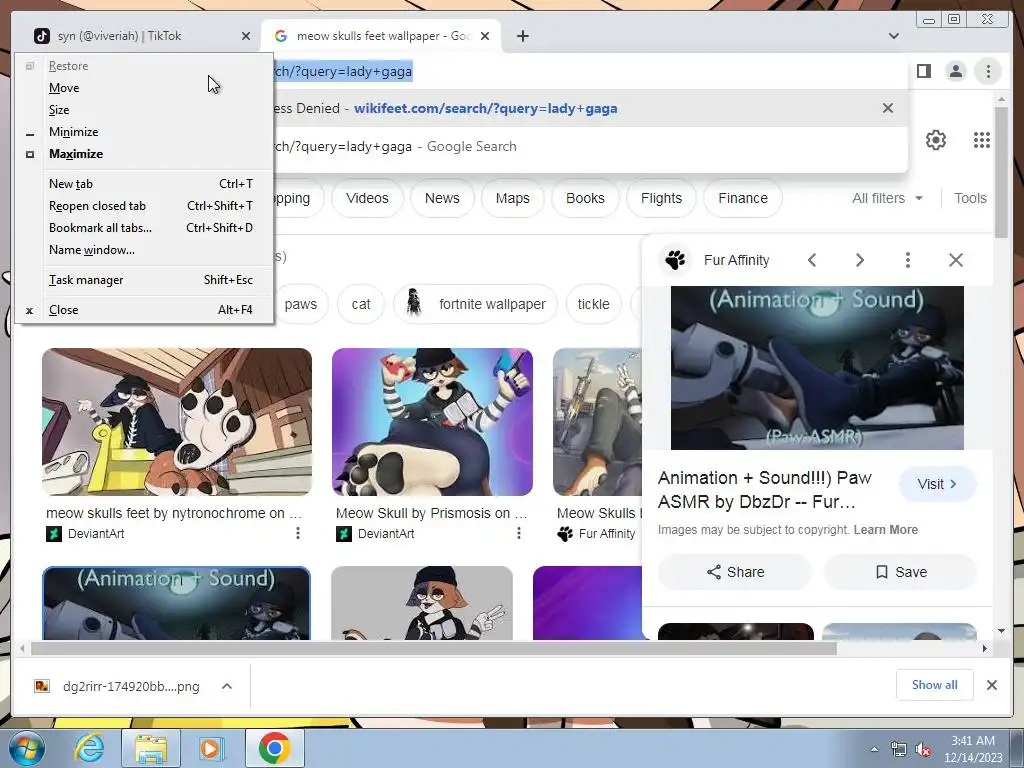Select the cat suggestion chip
Viewport: 1024px width, 768px height.
(x=360, y=304)
